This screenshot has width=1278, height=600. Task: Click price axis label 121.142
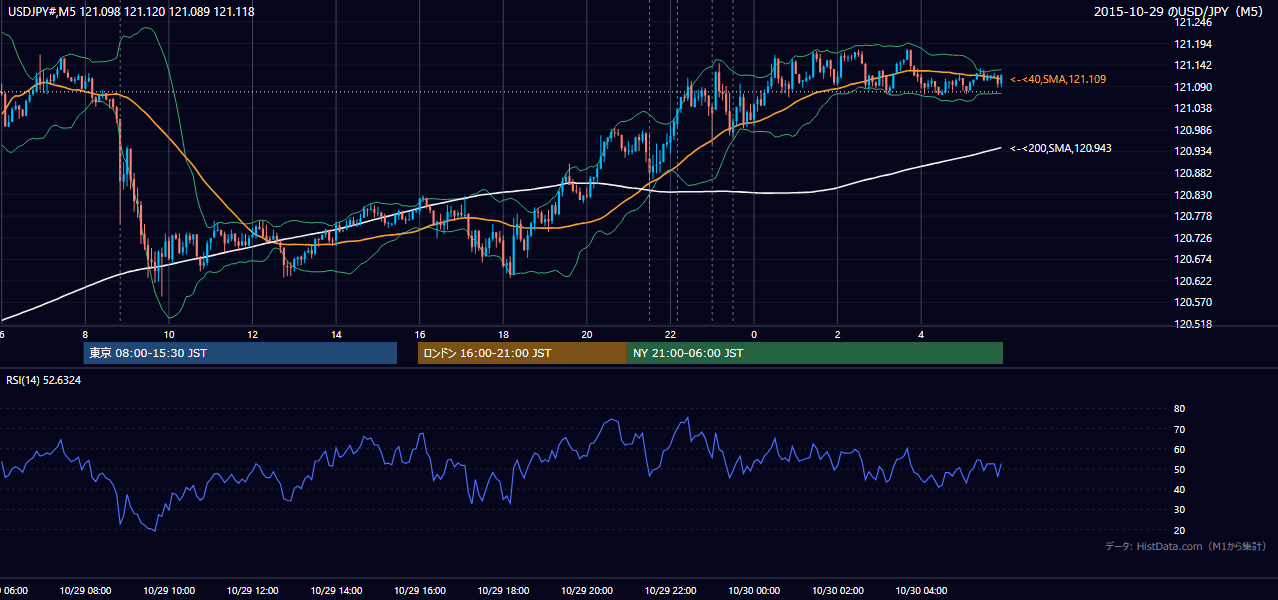point(1193,65)
